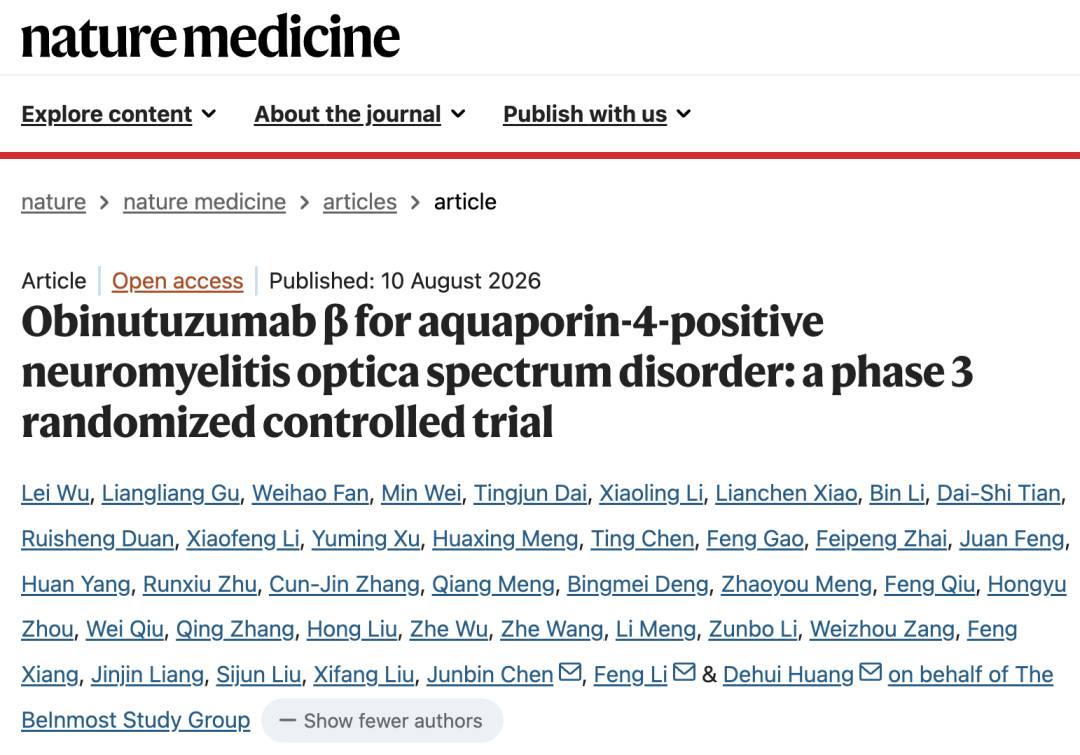1080x755 pixels.
Task: Click author link Cun-Jin Zhang
Action: [x=344, y=584]
